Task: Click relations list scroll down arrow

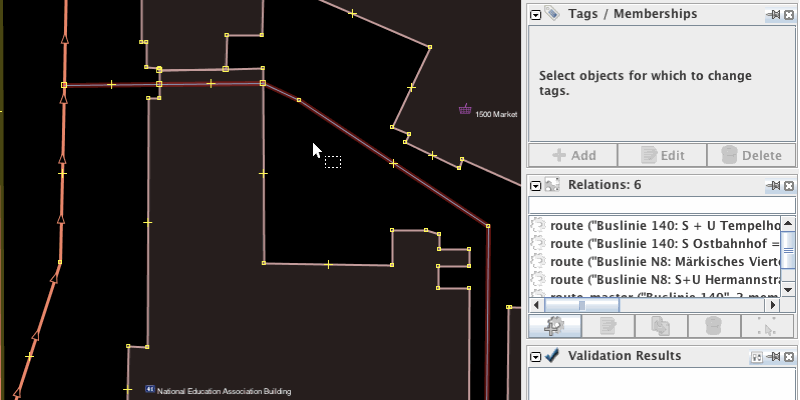Action: pos(788,289)
